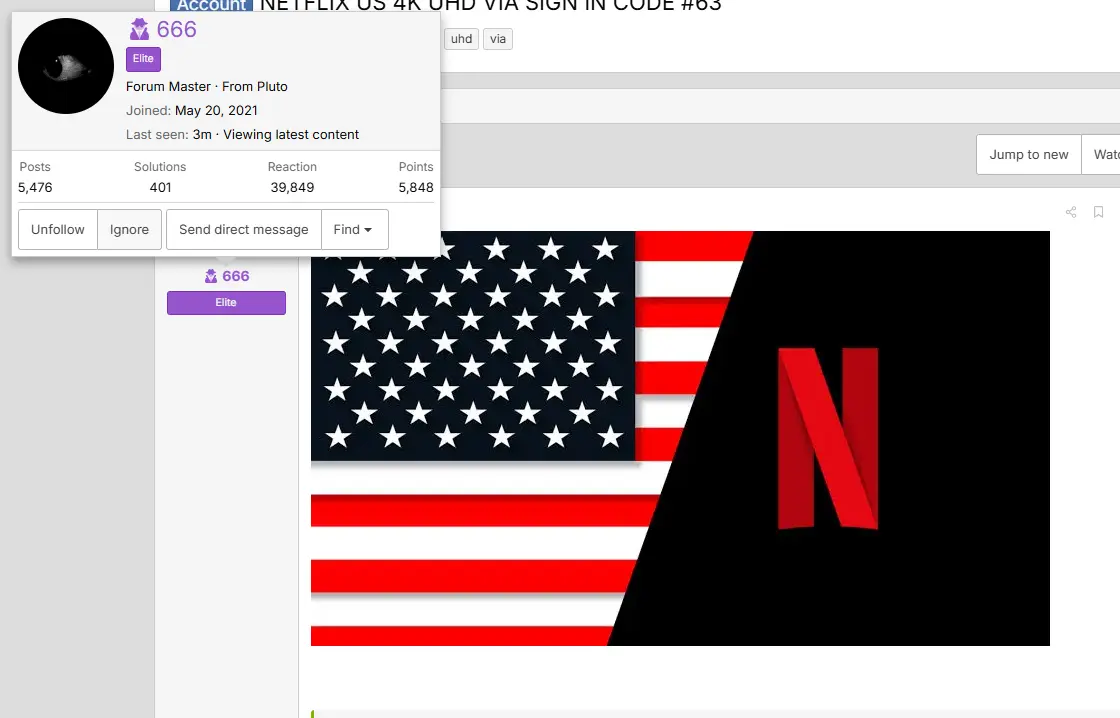Open the Find dropdown menu
This screenshot has height=718, width=1120.
(354, 229)
